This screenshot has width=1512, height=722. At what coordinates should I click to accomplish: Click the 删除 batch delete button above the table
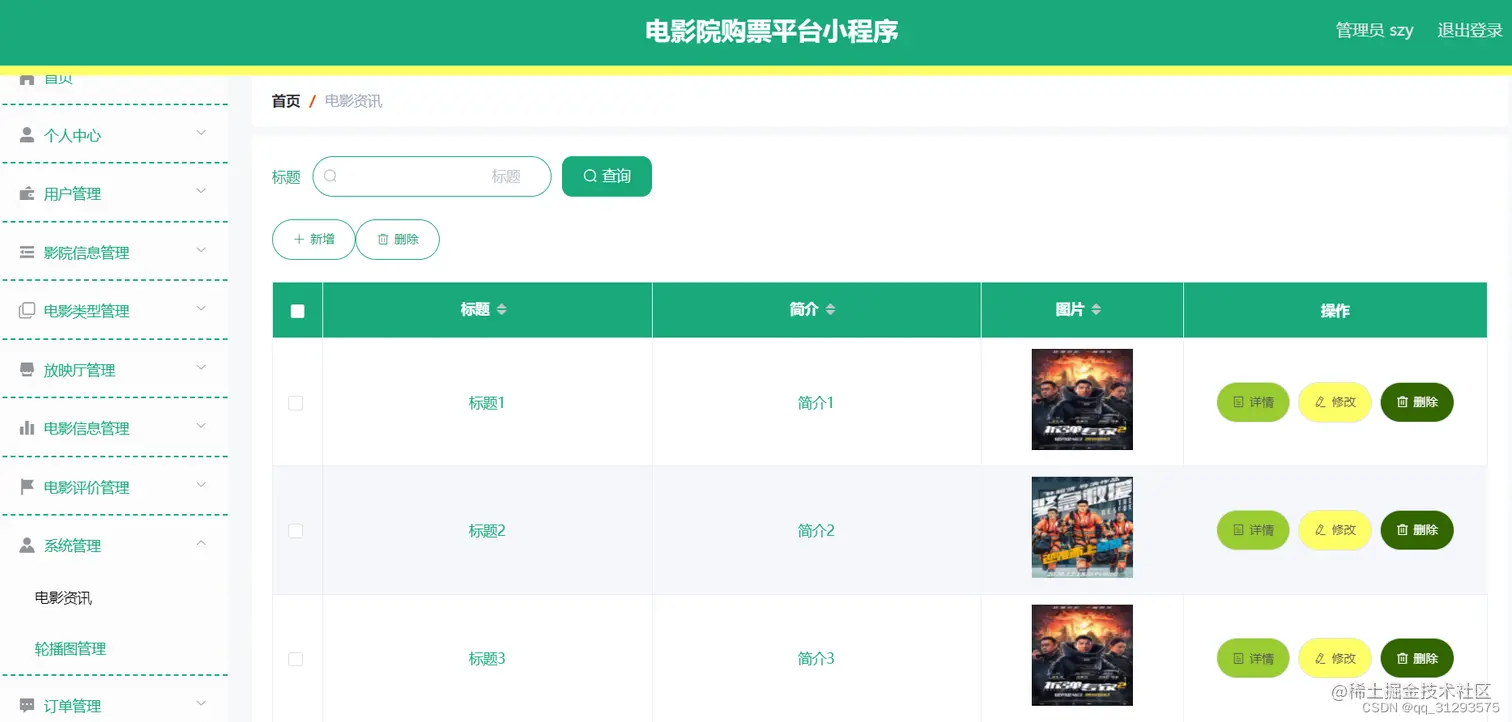coord(398,239)
